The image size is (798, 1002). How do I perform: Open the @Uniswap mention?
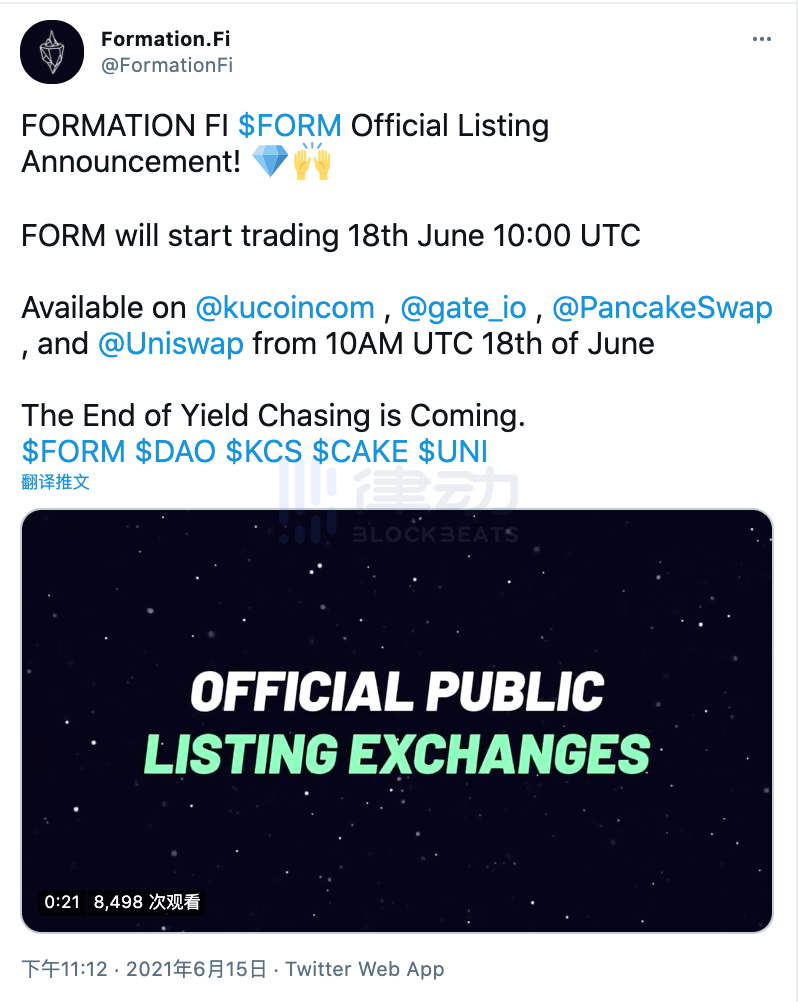click(x=171, y=344)
